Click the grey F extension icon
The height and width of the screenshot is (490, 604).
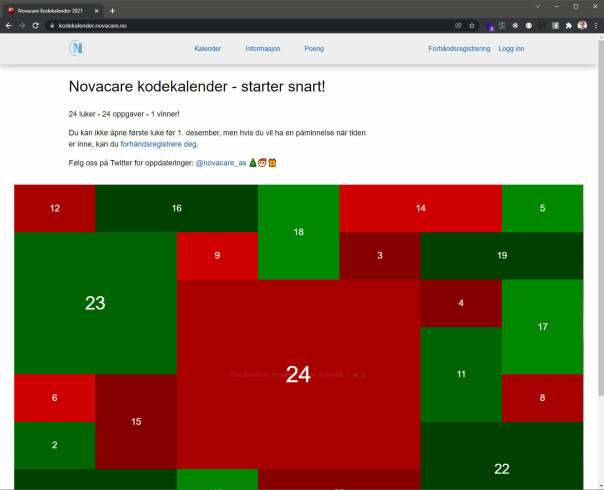pos(555,25)
